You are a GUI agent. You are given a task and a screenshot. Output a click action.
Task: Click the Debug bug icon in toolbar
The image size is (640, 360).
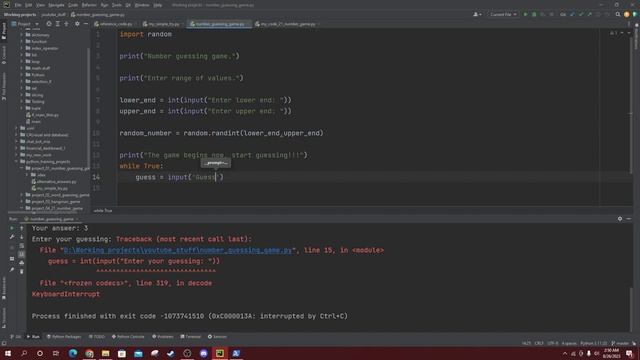(534, 14)
